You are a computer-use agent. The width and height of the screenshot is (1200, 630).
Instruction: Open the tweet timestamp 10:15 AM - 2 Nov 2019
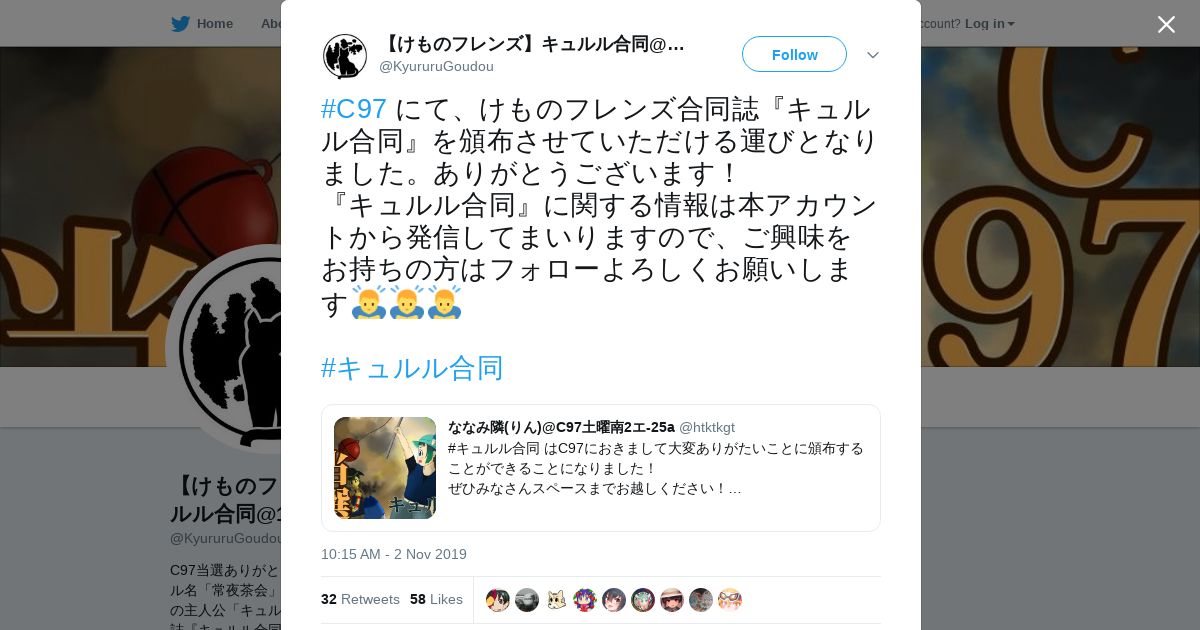pyautogui.click(x=394, y=554)
